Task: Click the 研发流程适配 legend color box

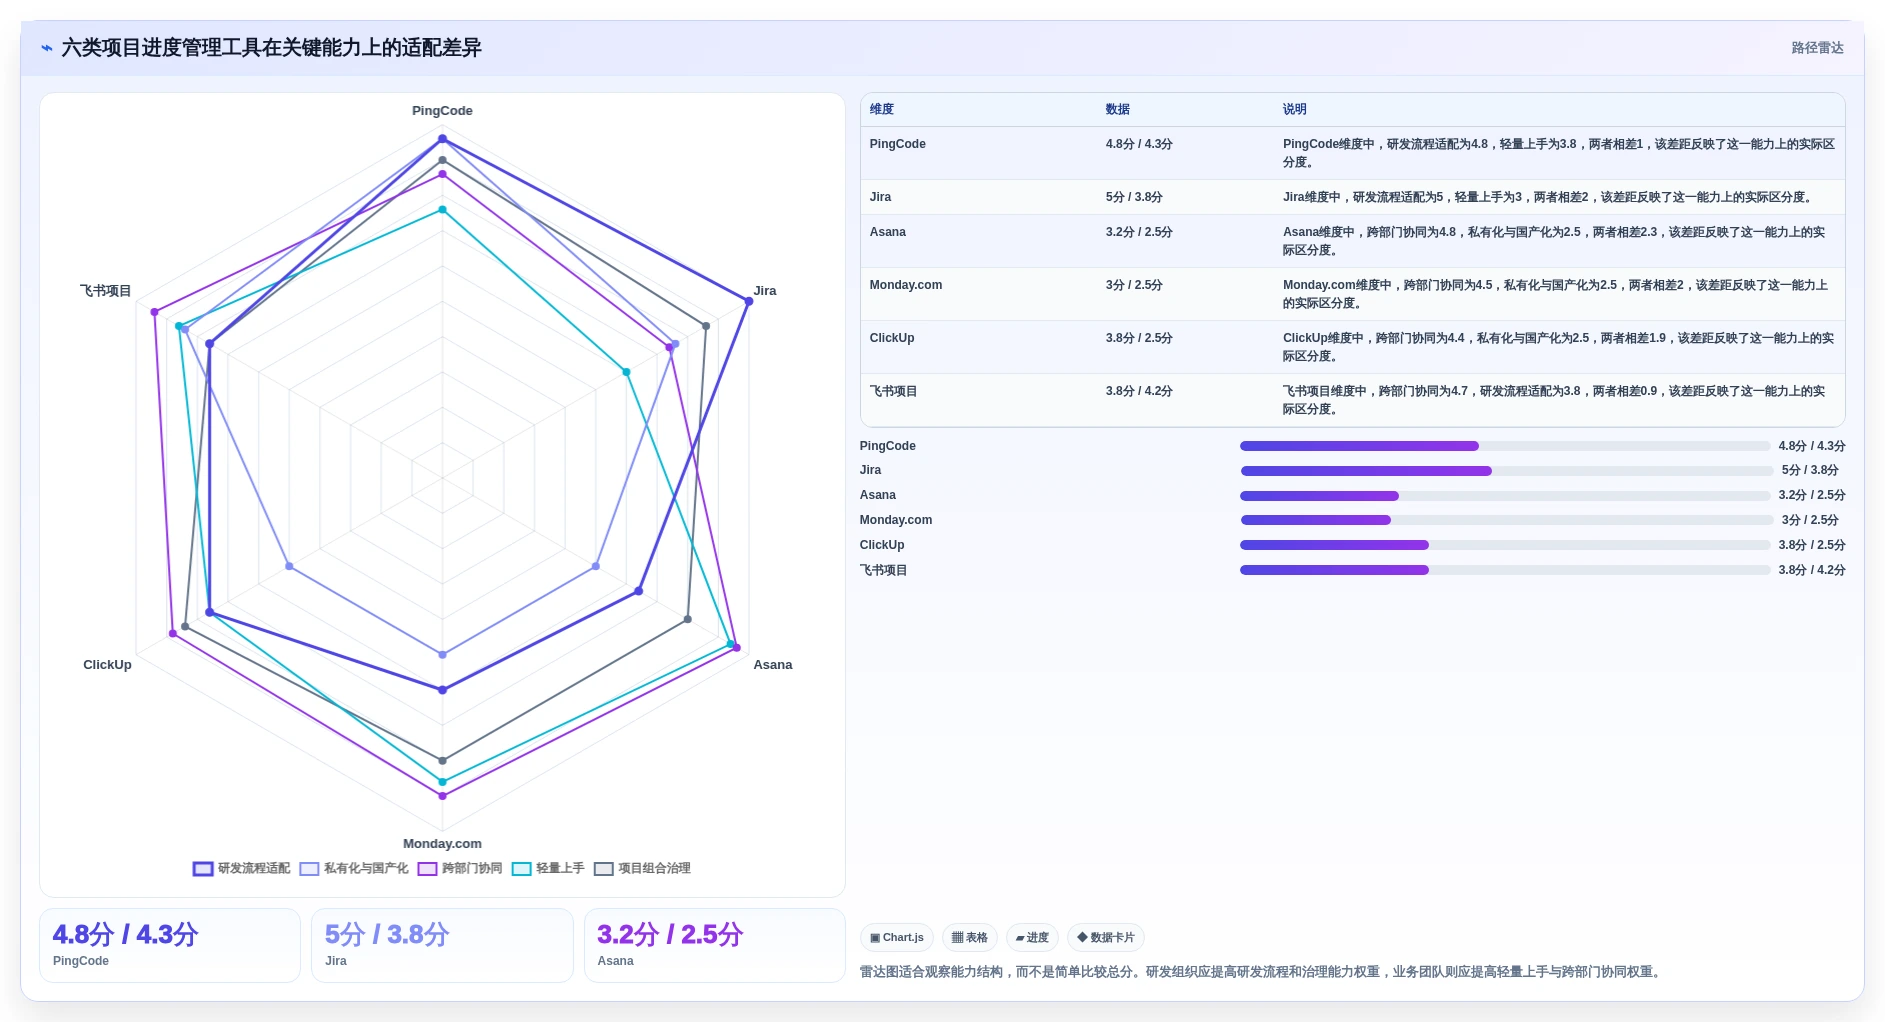Action: pos(203,868)
